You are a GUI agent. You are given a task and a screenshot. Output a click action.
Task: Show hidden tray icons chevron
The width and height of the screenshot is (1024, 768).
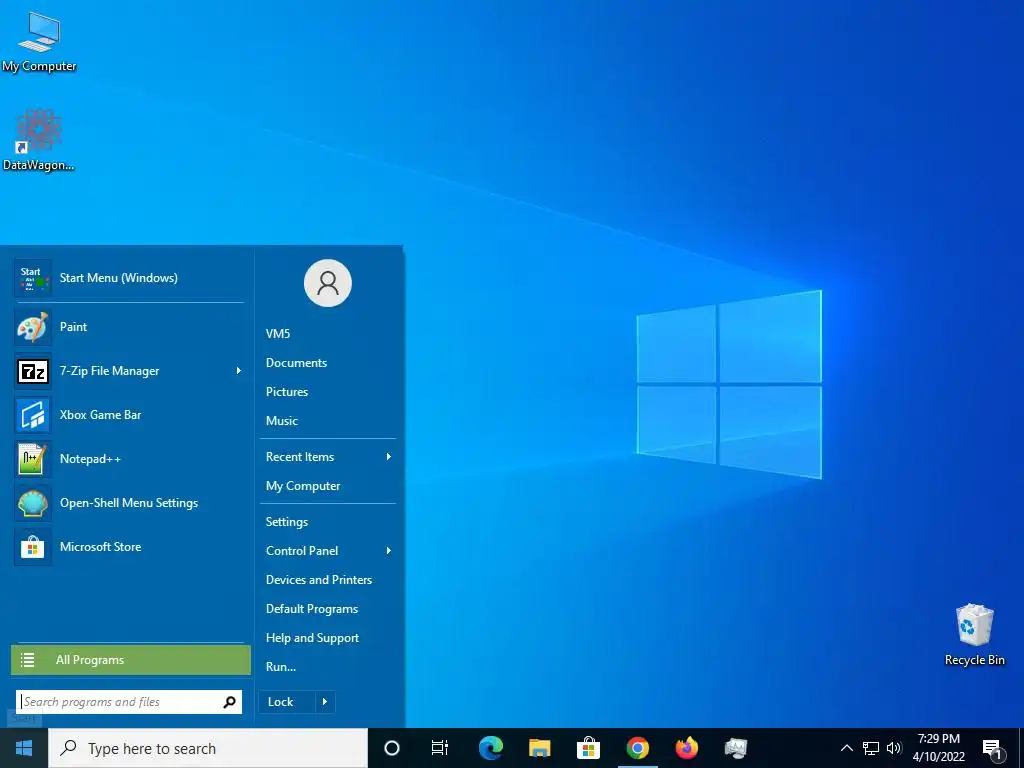pyautogui.click(x=846, y=748)
